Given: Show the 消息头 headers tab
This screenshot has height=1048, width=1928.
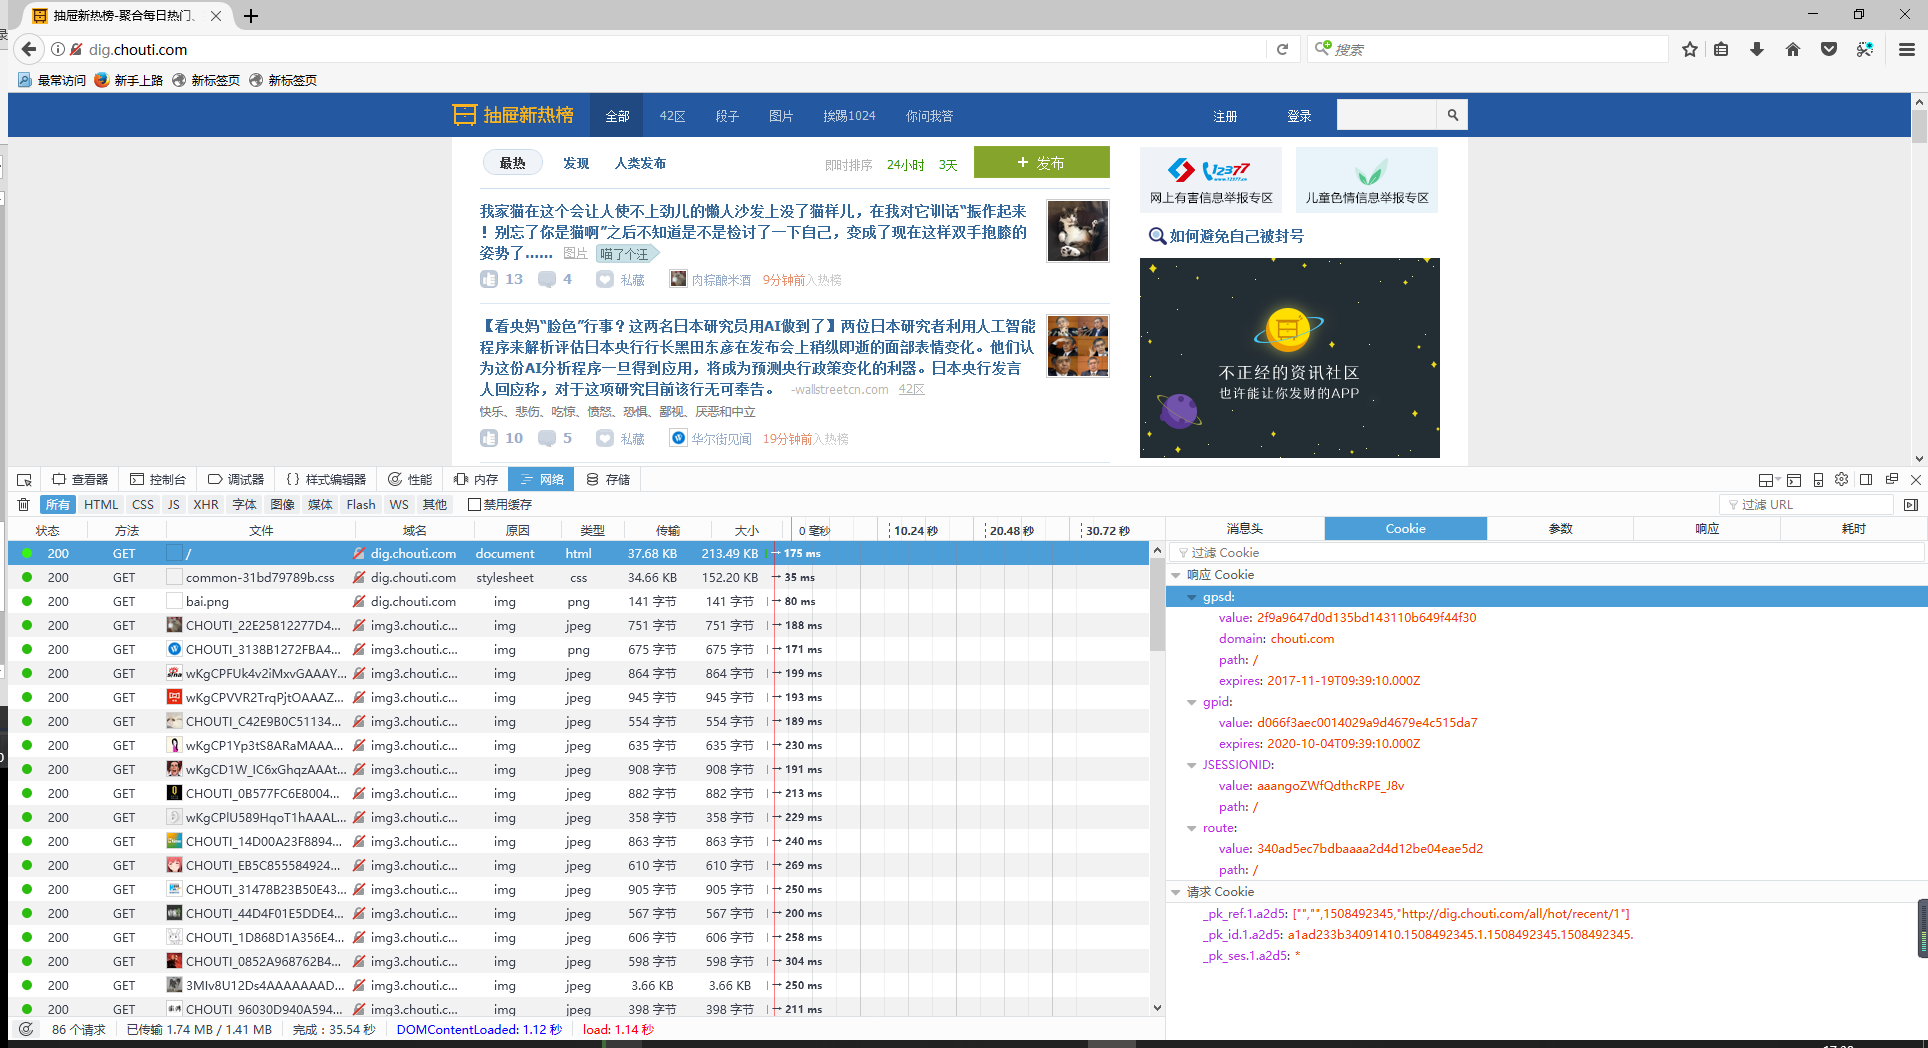Looking at the screenshot, I should pyautogui.click(x=1245, y=529).
